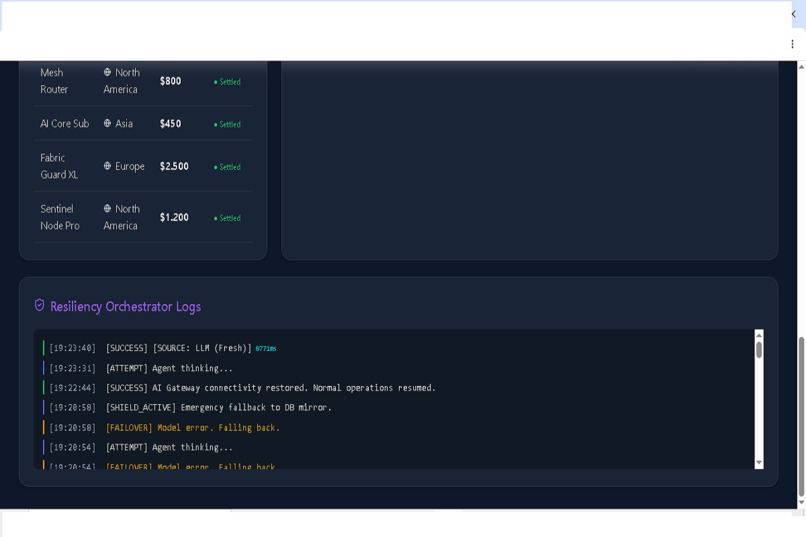Click the log panel scroll-down arrow
This screenshot has width=806, height=537.
point(759,462)
